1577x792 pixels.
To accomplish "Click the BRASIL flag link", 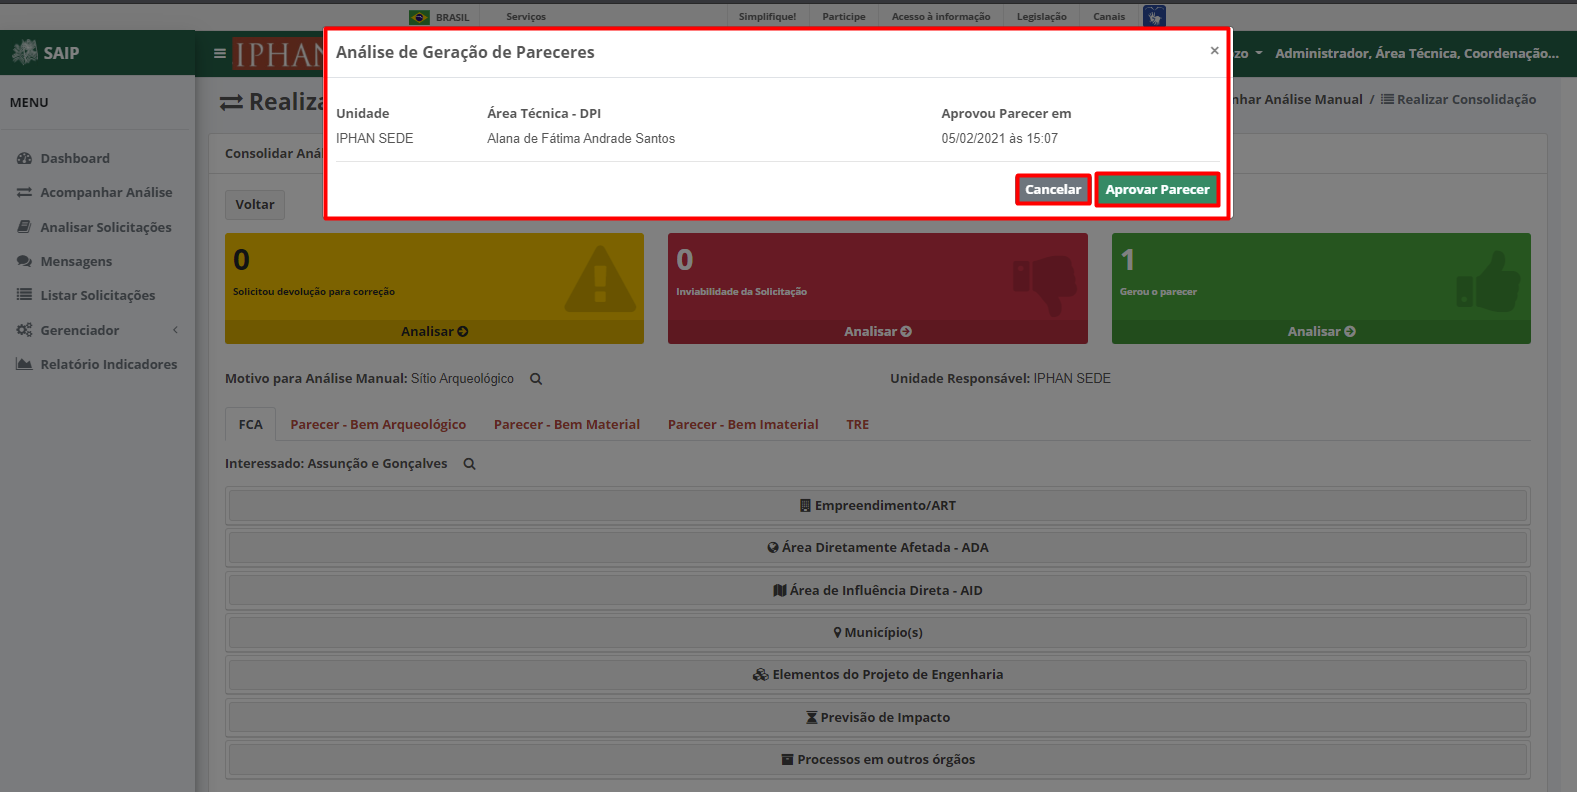I will coord(439,17).
